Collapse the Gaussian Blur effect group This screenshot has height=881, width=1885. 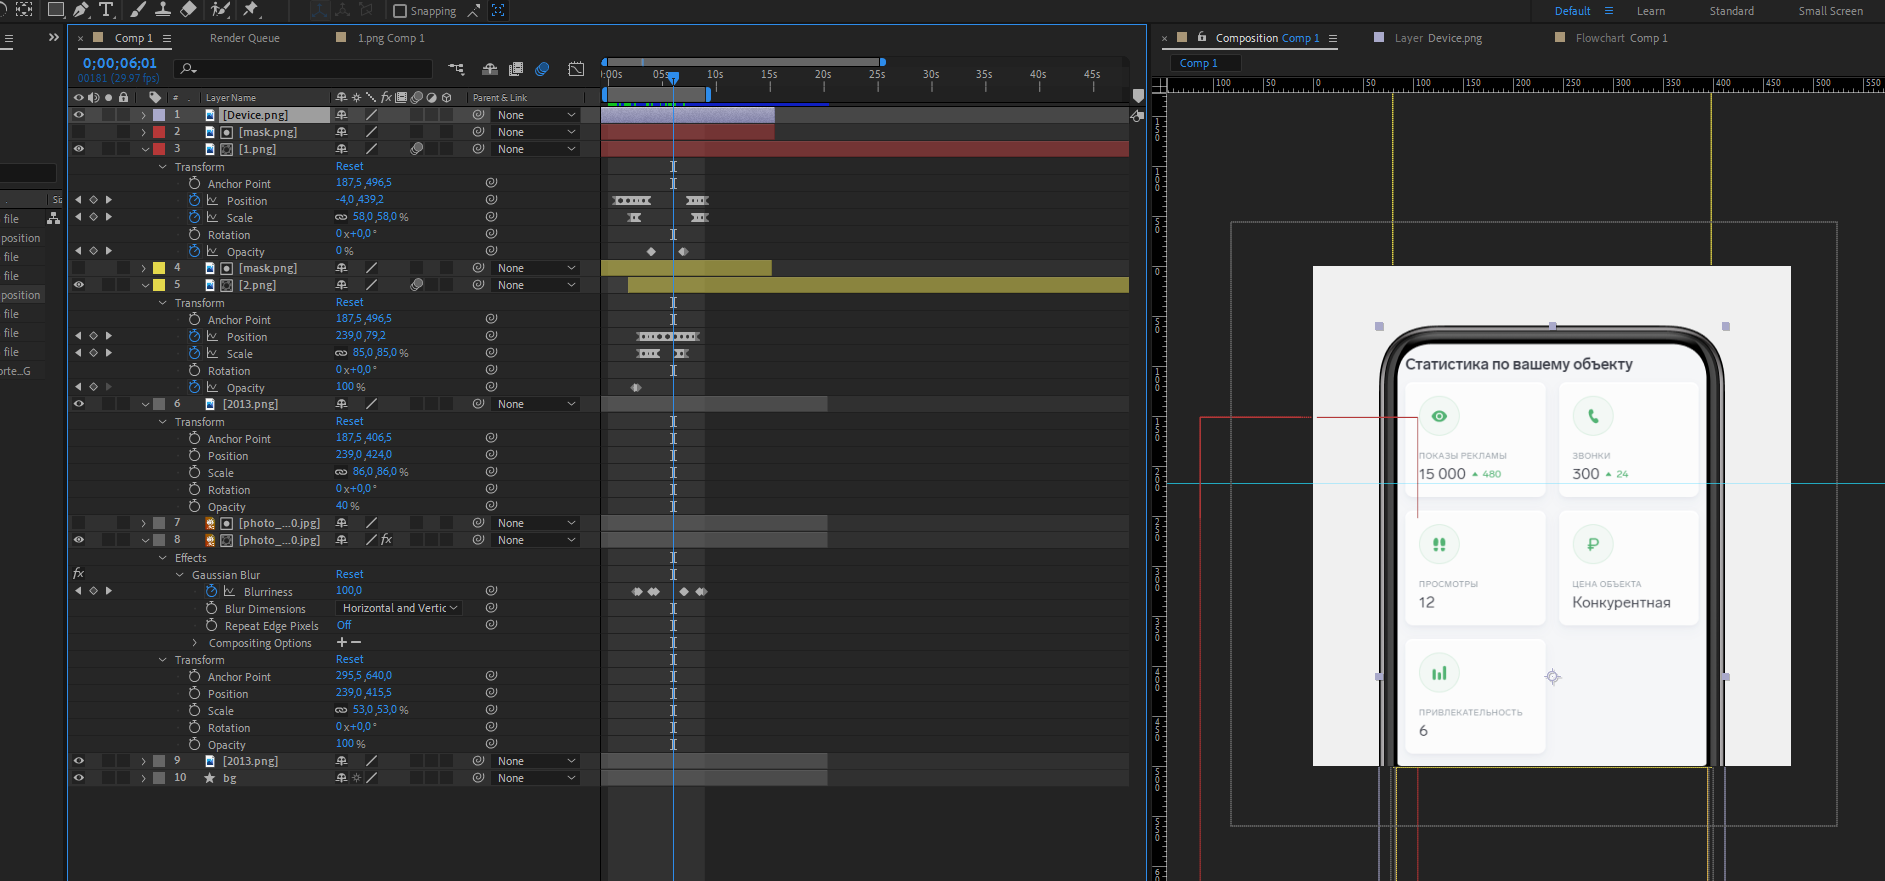[x=180, y=575]
